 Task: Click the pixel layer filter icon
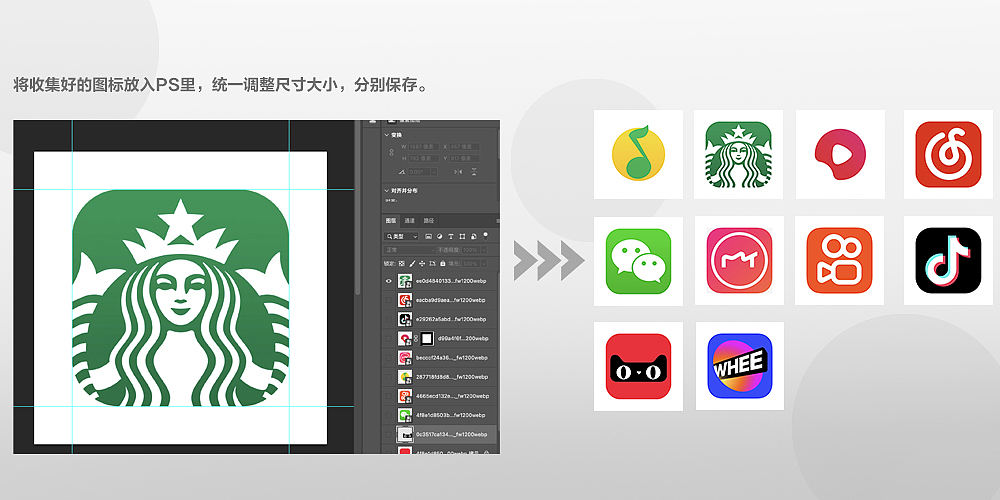[x=429, y=237]
